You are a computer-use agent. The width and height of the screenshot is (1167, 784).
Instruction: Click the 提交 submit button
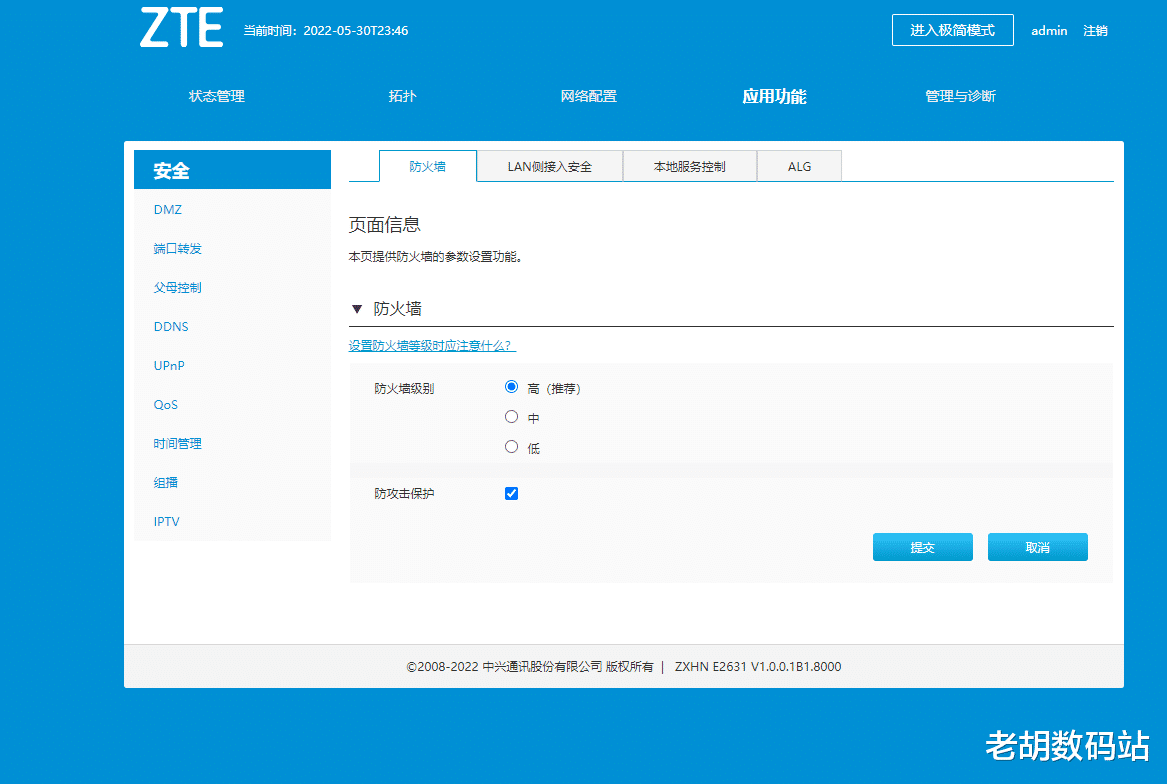(922, 547)
